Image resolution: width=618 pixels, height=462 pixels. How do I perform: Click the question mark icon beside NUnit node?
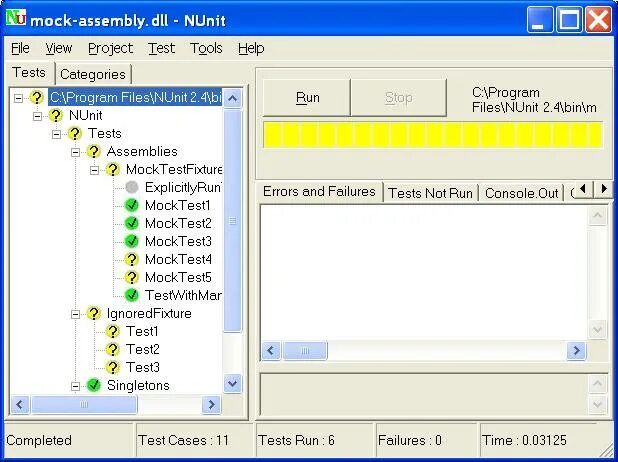click(x=56, y=116)
